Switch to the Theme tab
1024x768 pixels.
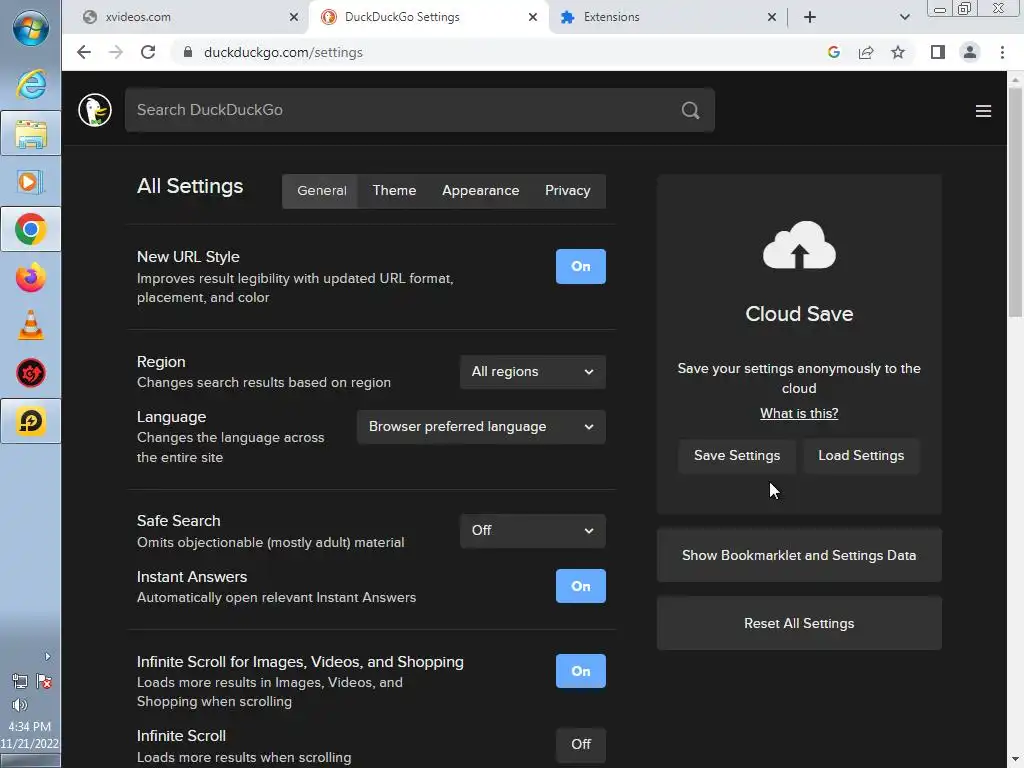pyautogui.click(x=394, y=191)
